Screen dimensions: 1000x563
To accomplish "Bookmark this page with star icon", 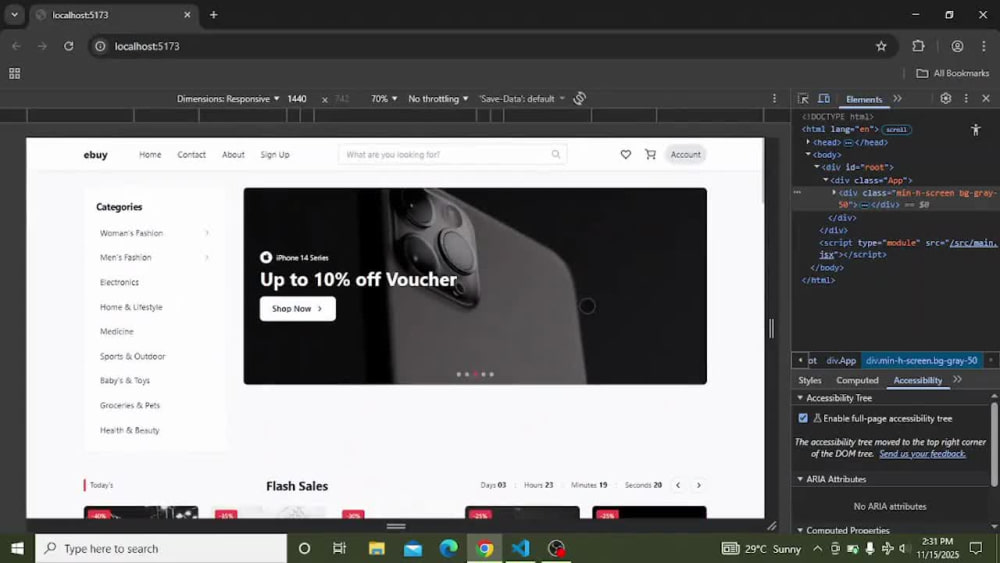I will (881, 46).
